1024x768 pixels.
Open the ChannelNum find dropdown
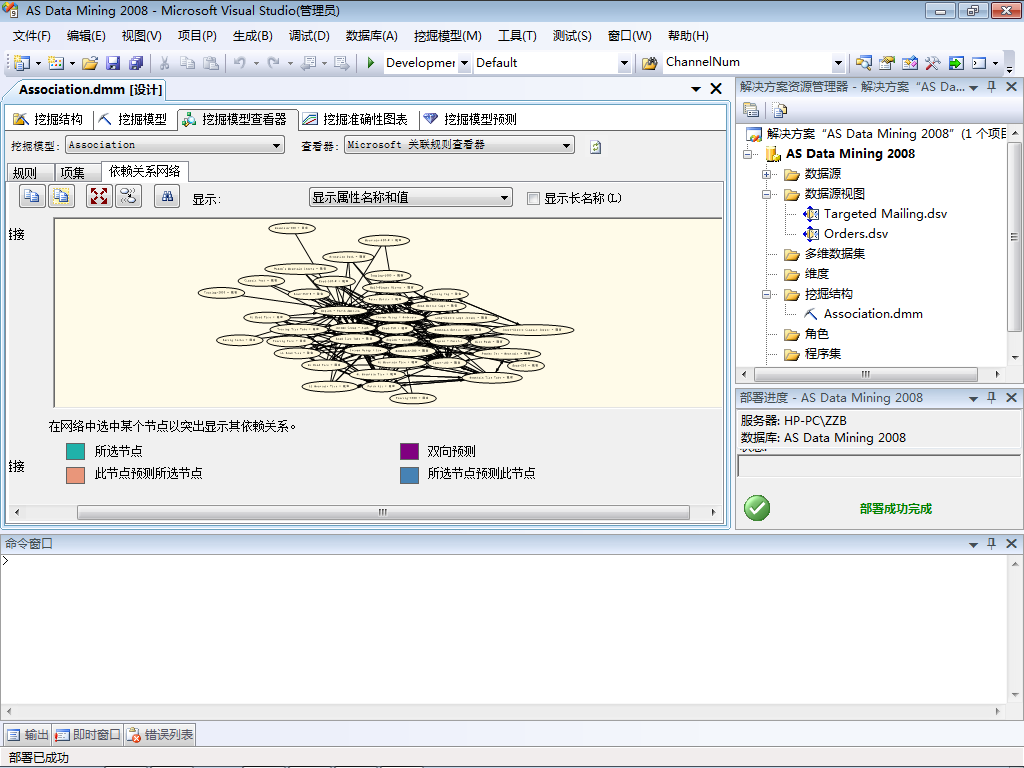point(839,63)
